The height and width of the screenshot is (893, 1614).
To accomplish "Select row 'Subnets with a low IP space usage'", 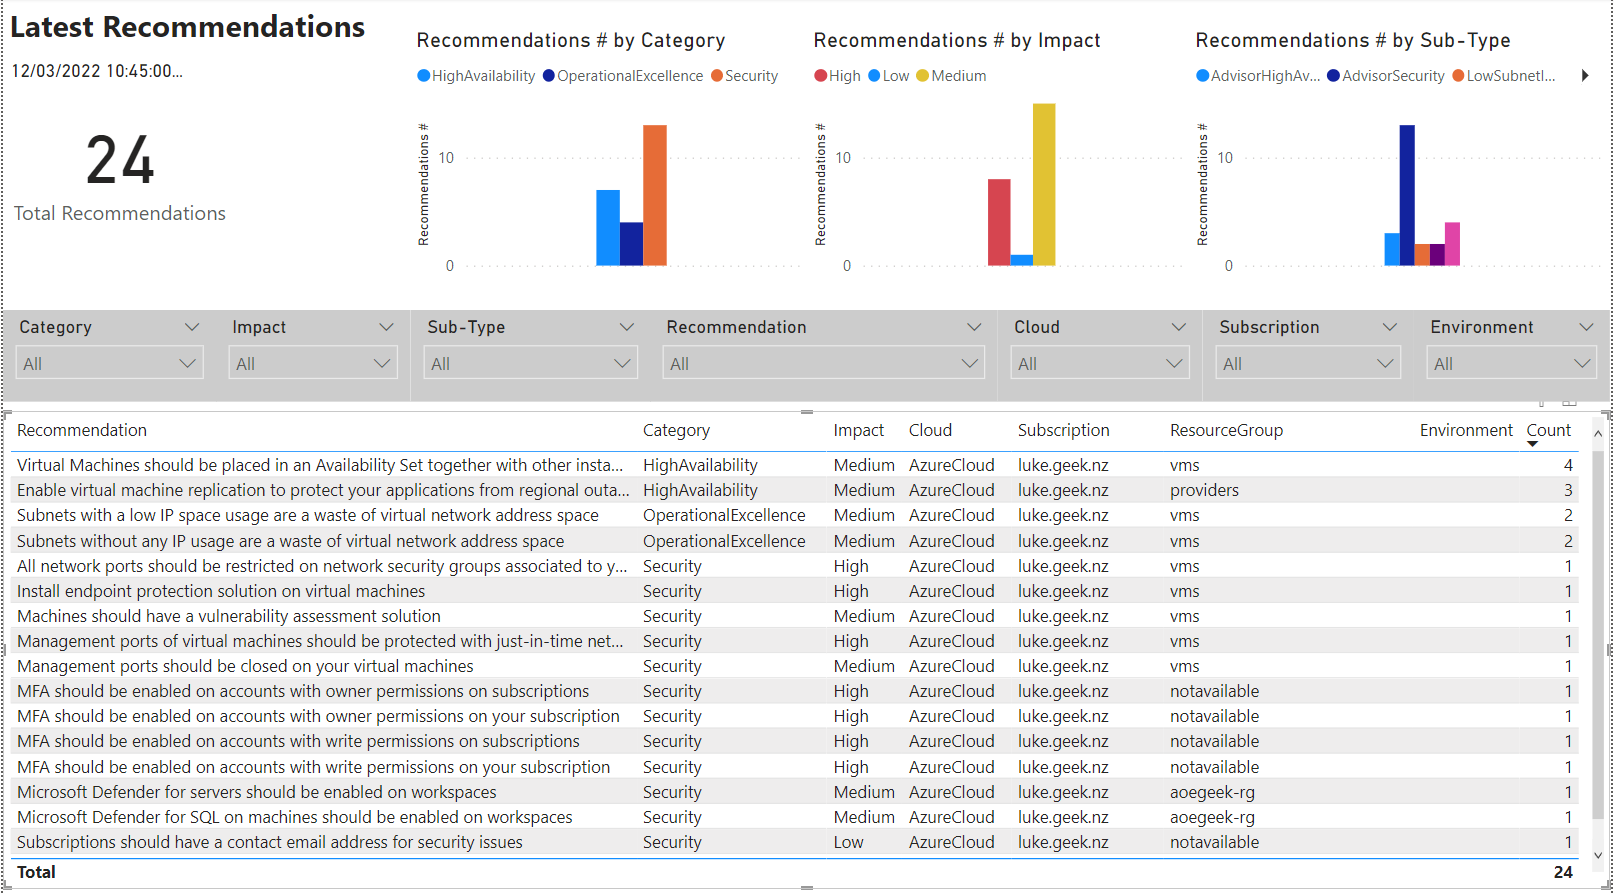I will pyautogui.click(x=795, y=515).
